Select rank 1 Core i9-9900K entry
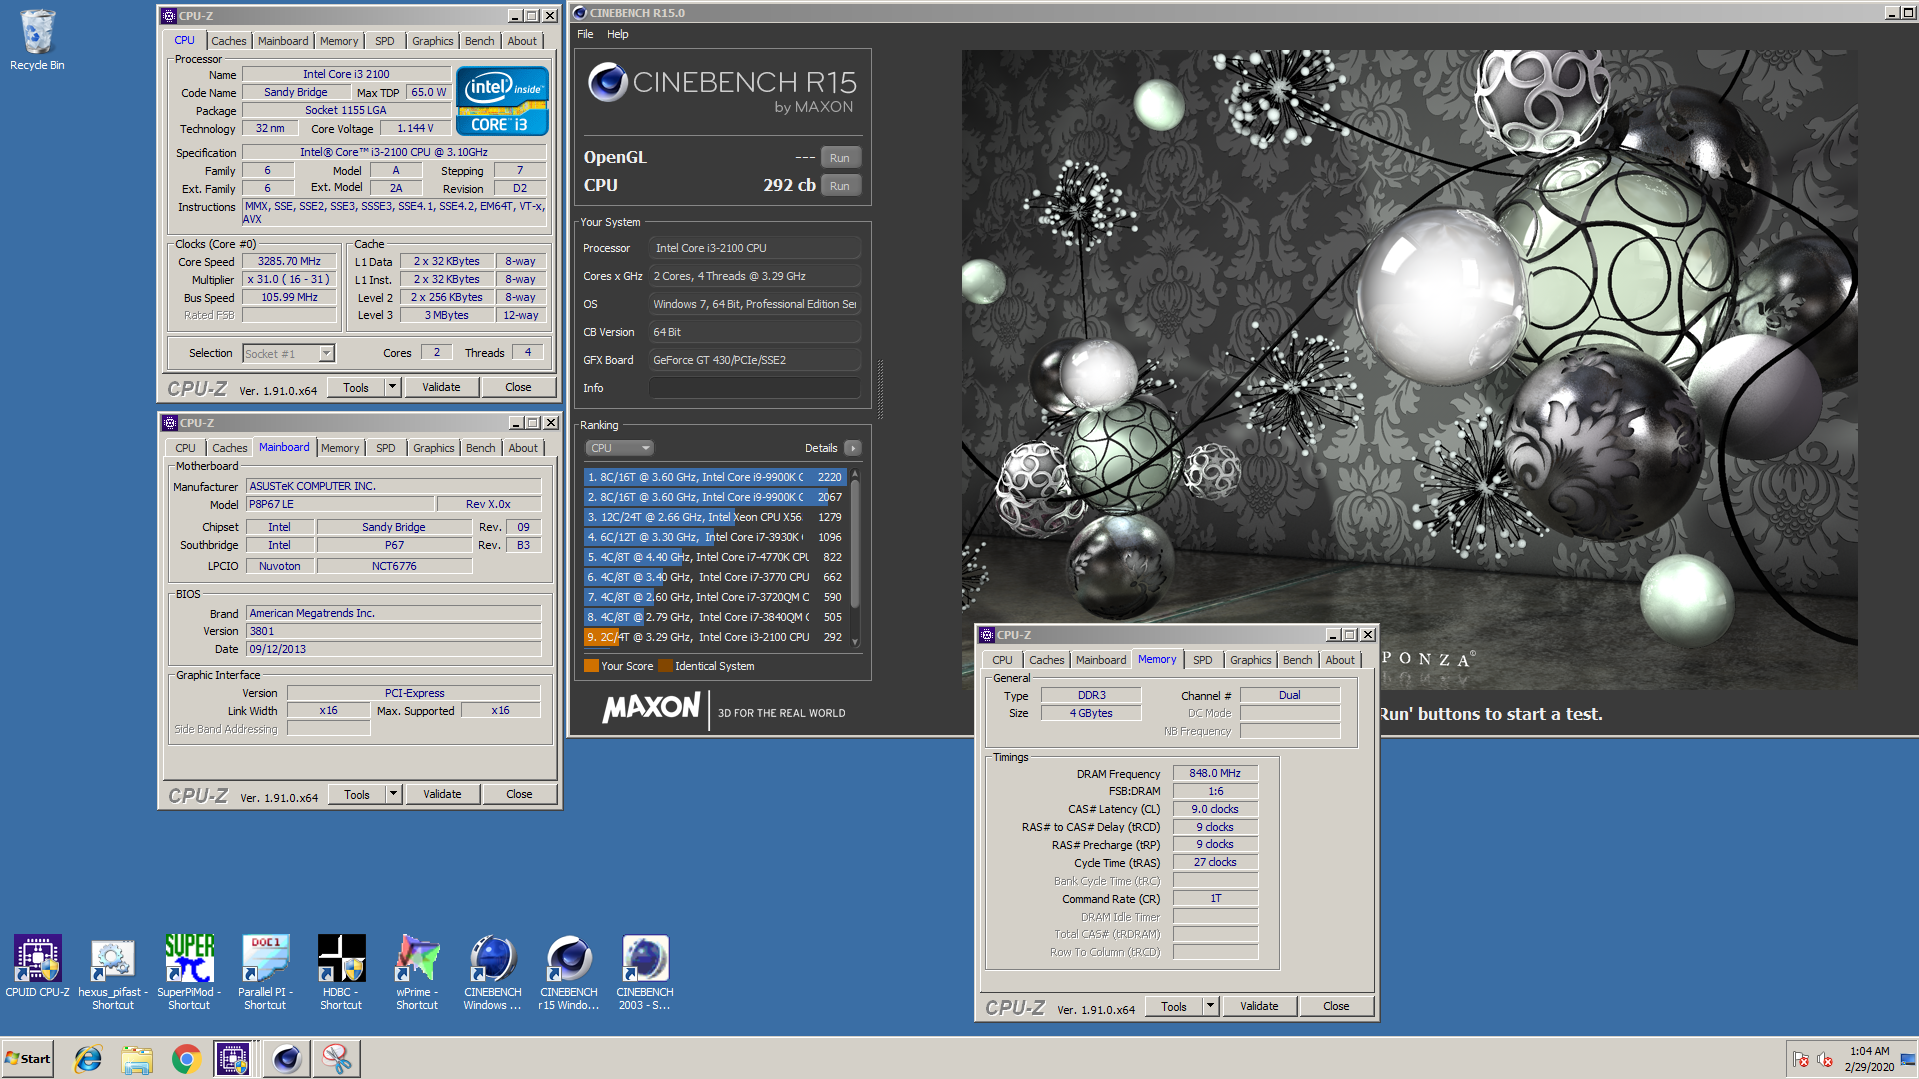The image size is (1919, 1079). (x=715, y=477)
